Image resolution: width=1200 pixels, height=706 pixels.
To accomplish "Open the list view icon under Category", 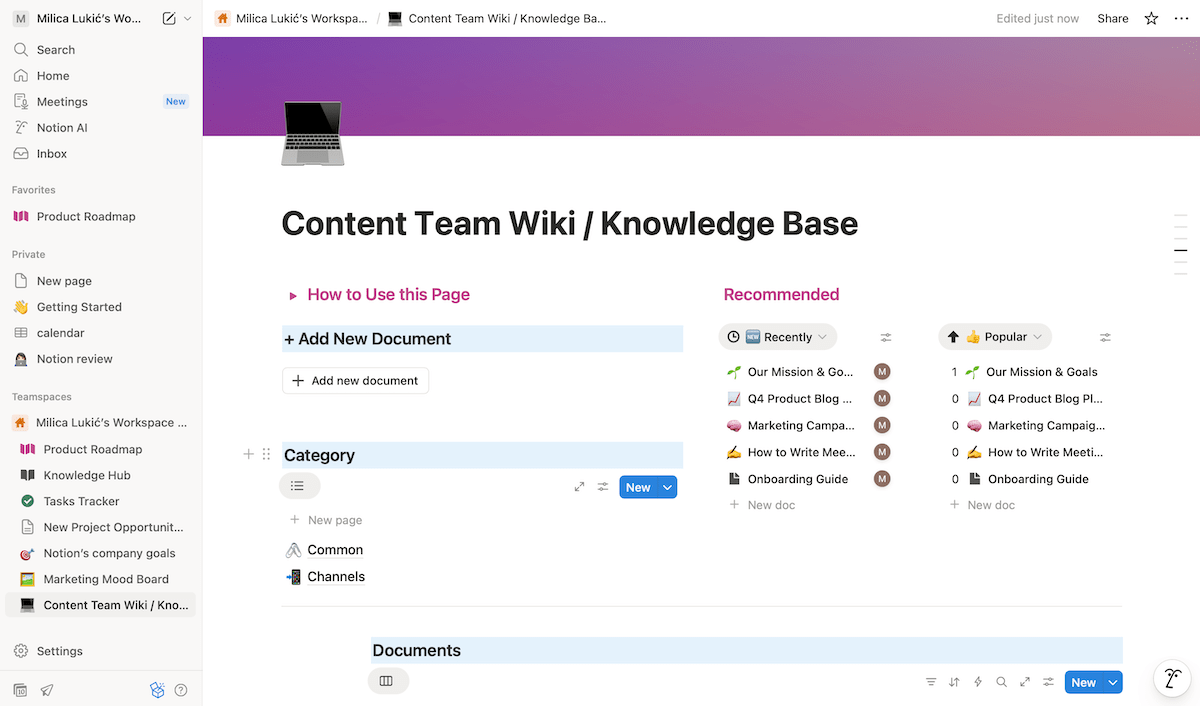I will 298,486.
